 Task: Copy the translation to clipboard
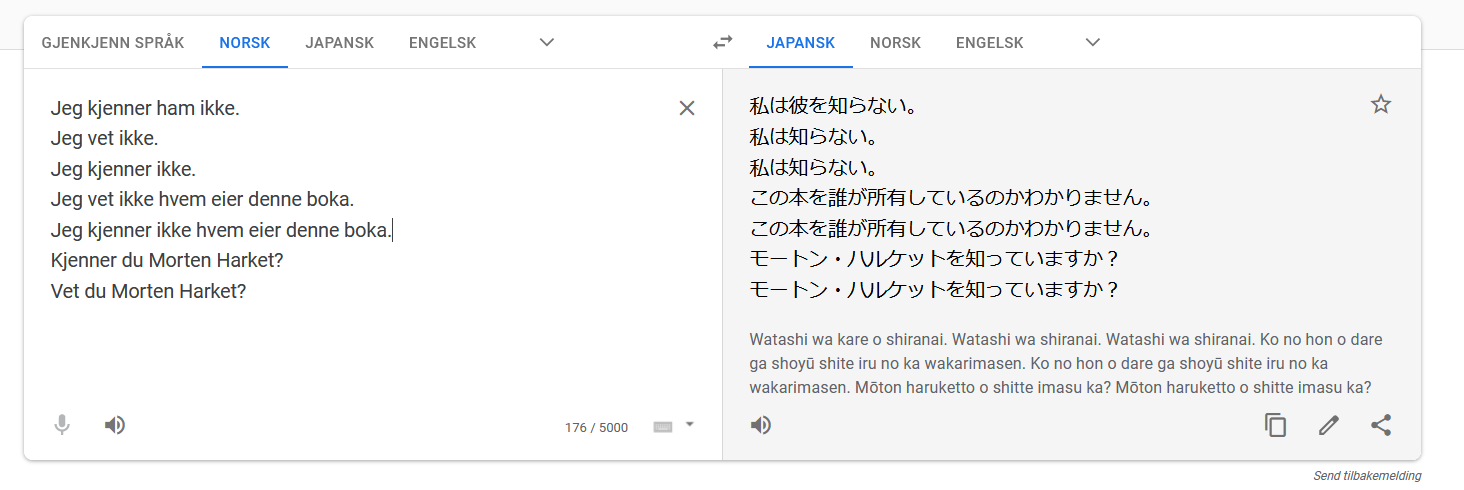click(1275, 426)
